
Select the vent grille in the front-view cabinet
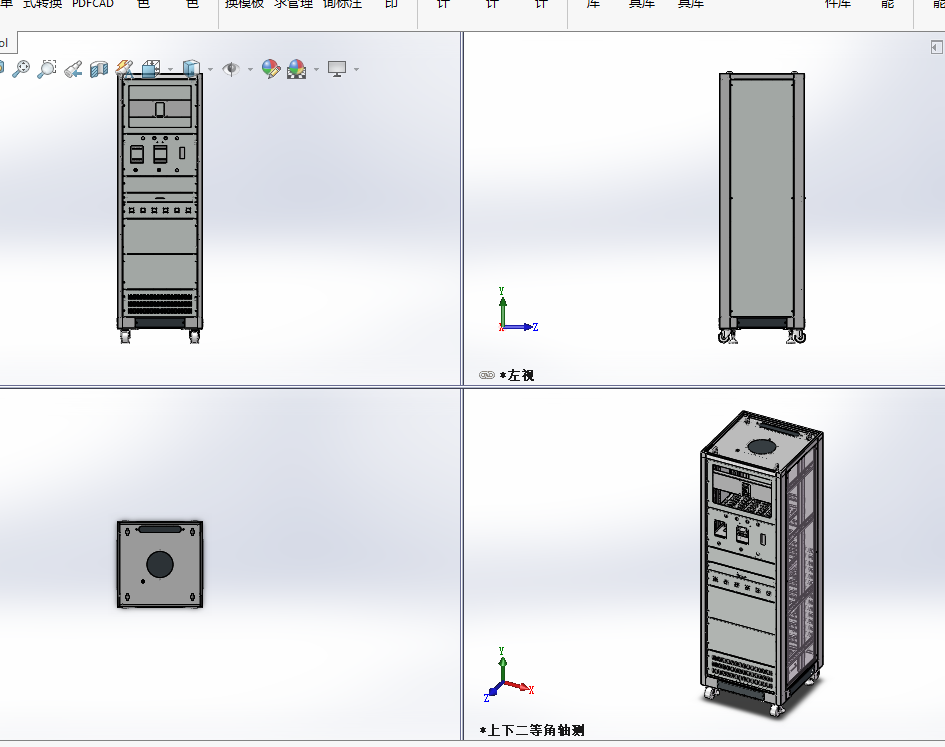160,303
